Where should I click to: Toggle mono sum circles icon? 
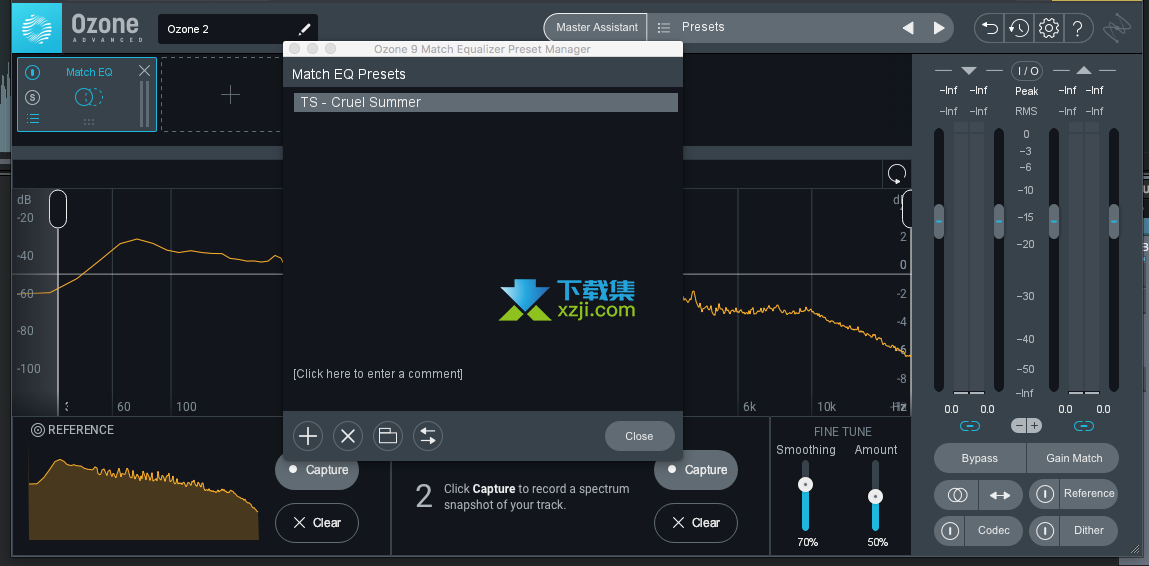click(x=956, y=495)
